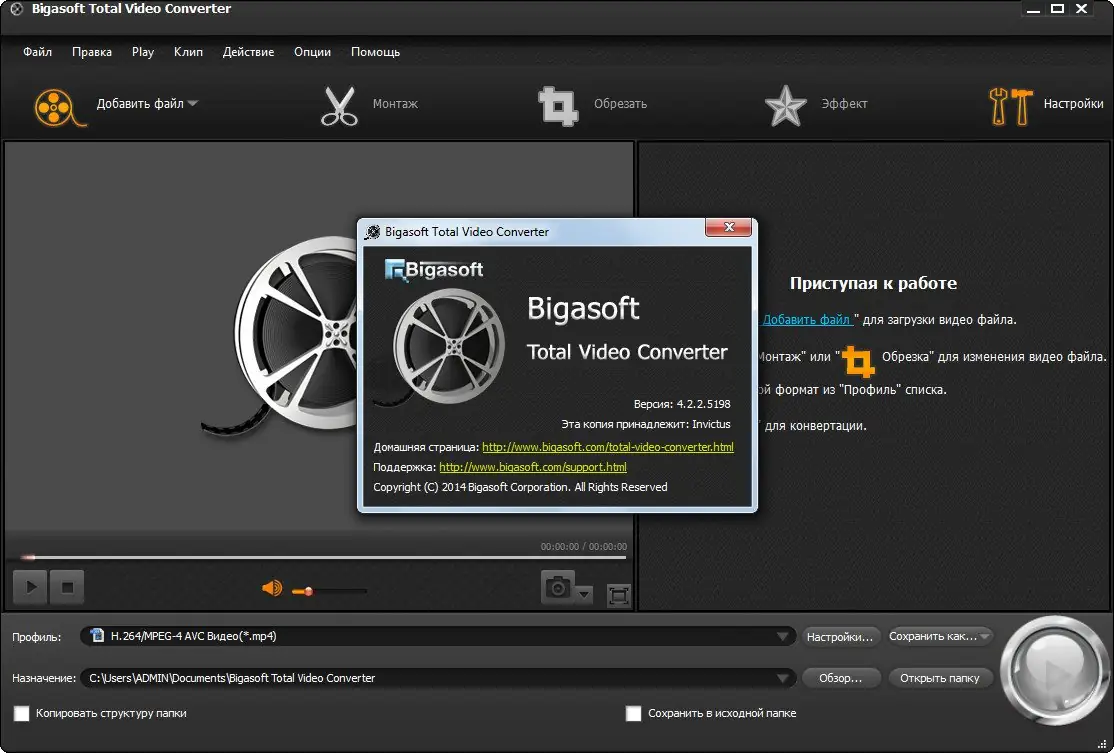This screenshot has height=753, width=1114.
Task: Click the "Открыть папку" button
Action: tap(939, 678)
